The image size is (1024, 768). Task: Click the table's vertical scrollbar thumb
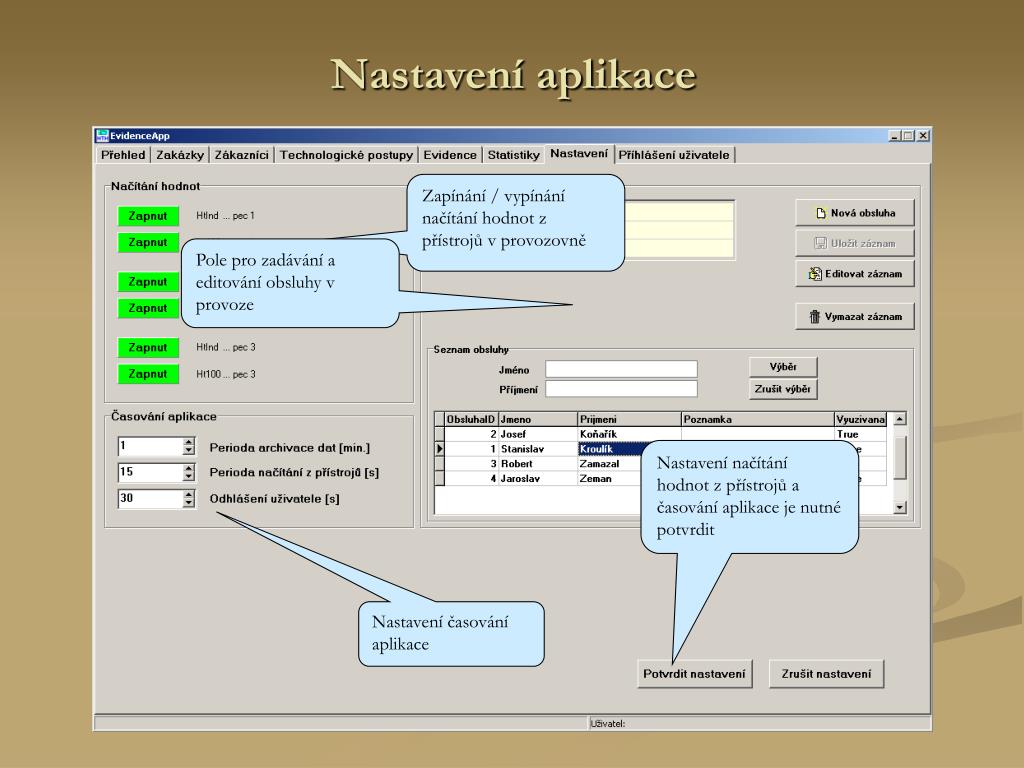tap(900, 457)
